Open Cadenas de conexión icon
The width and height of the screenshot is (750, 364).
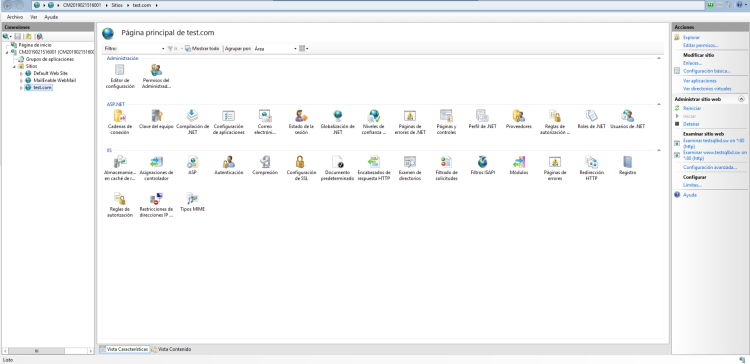(x=120, y=122)
